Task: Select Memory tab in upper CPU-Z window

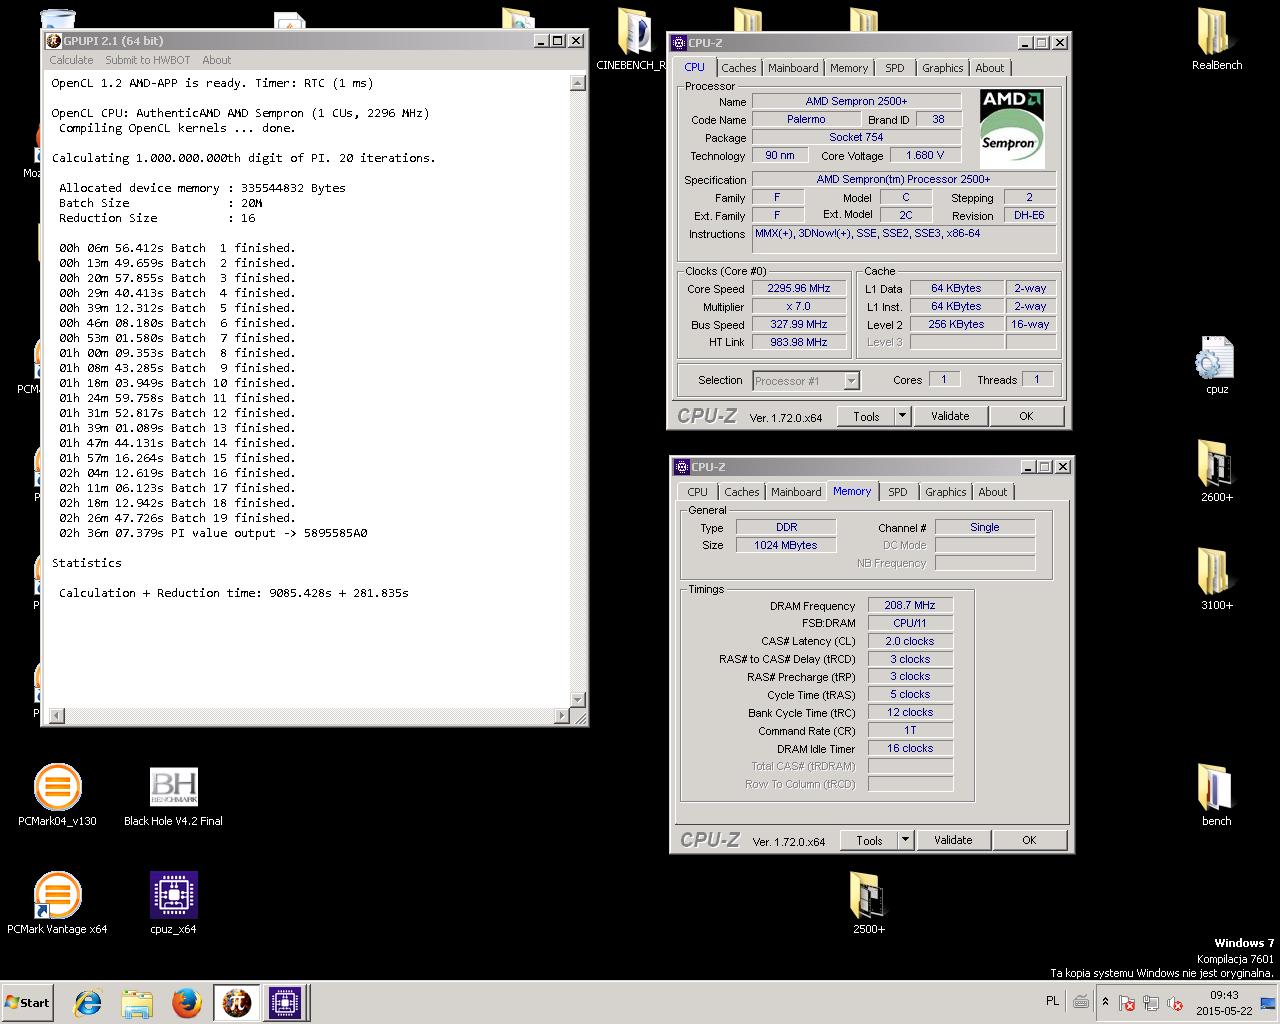Action: point(849,68)
